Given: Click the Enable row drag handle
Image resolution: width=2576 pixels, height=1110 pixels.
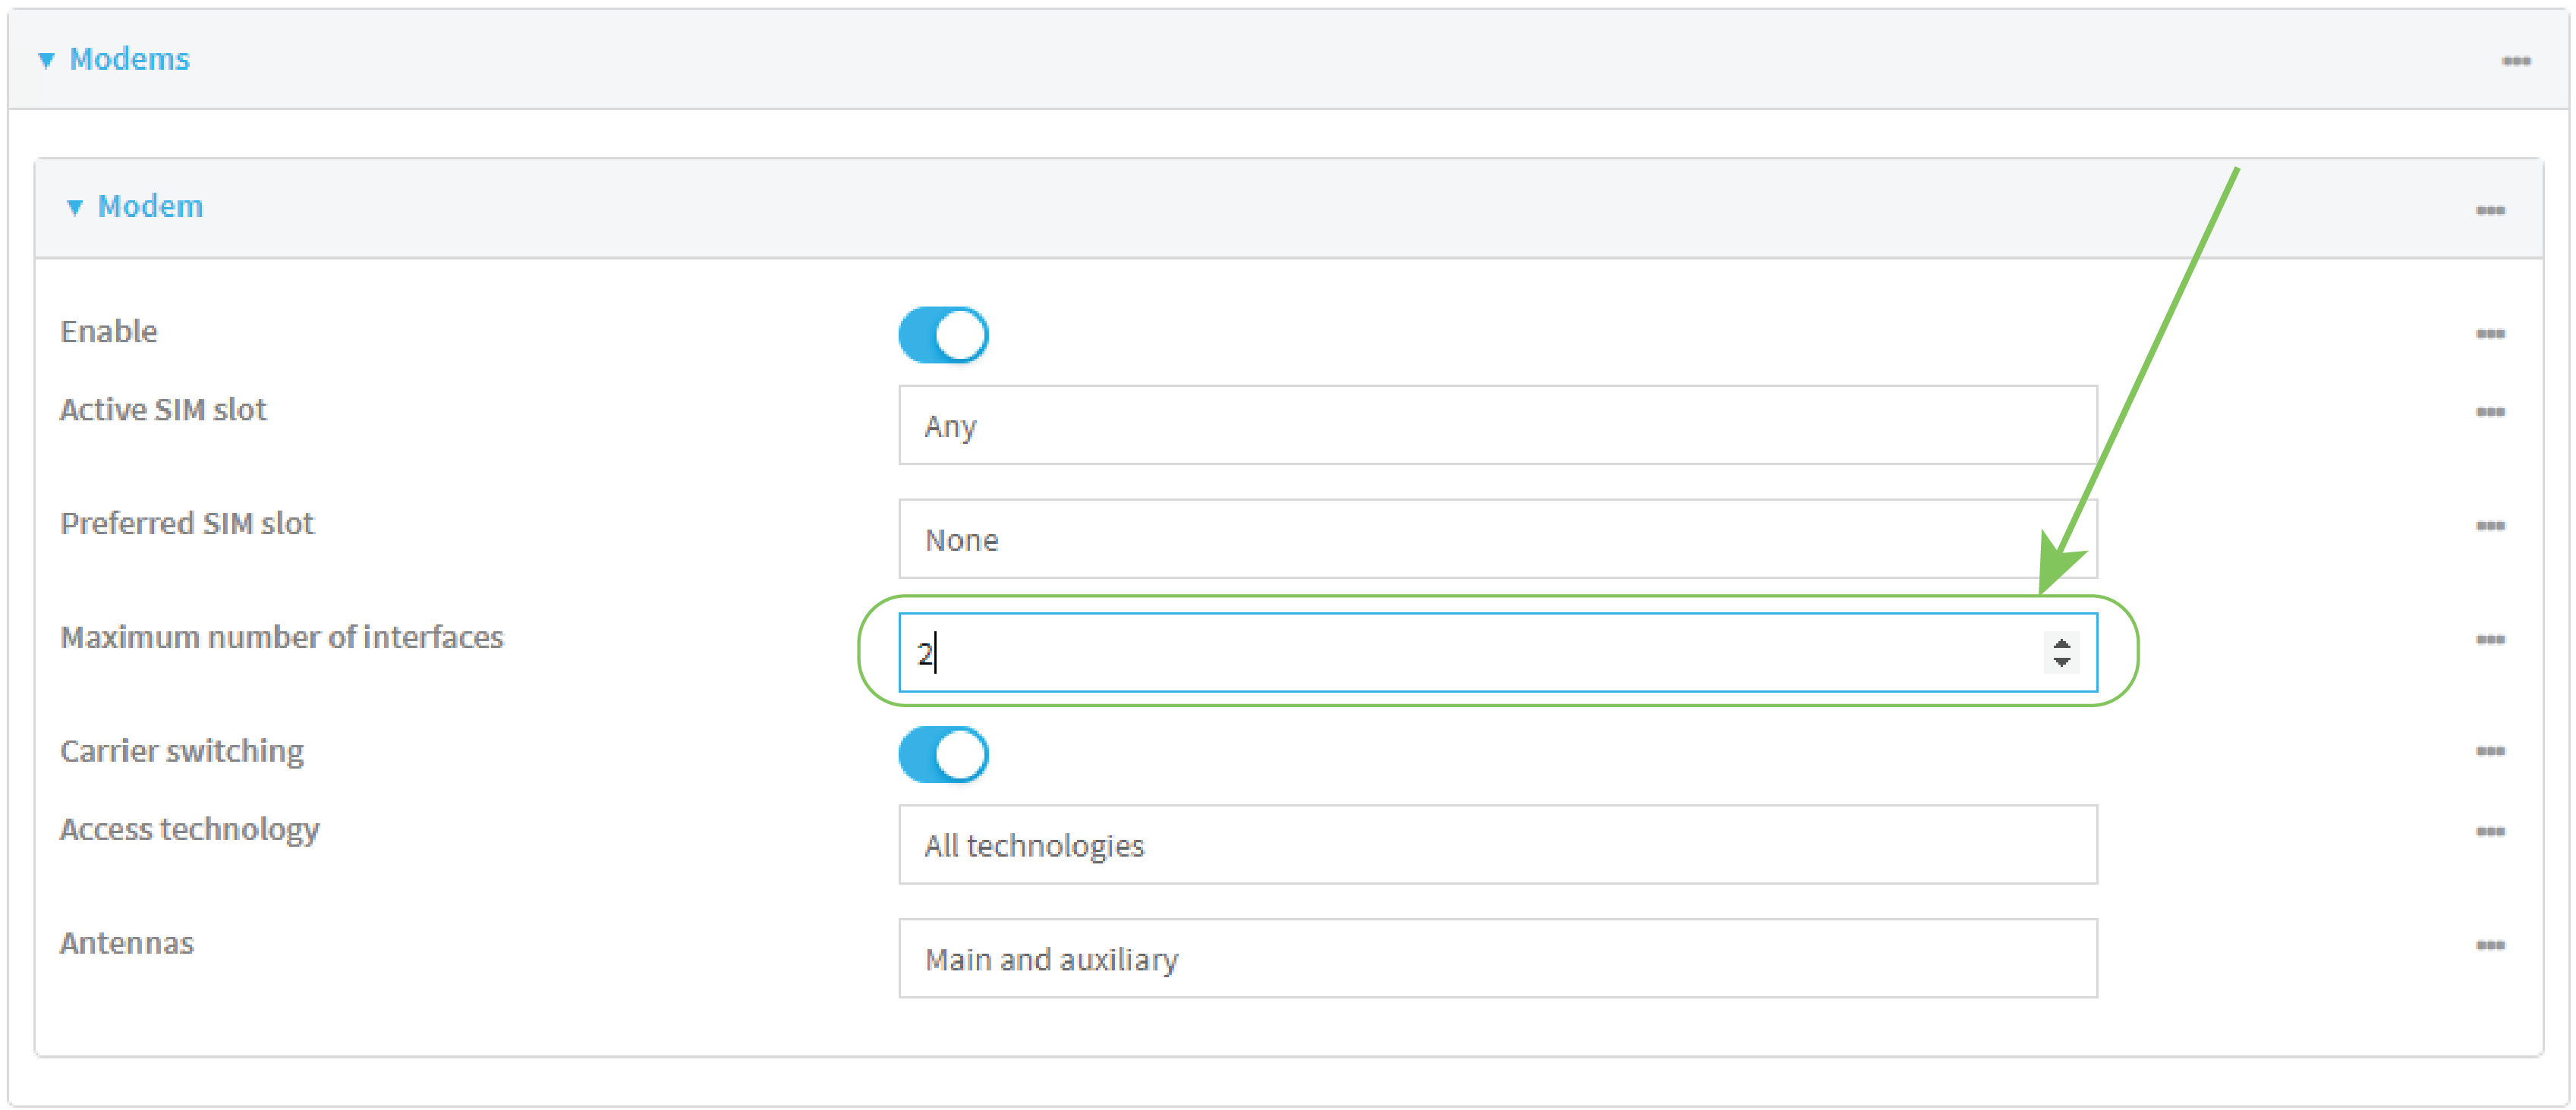Looking at the screenshot, I should [2490, 327].
